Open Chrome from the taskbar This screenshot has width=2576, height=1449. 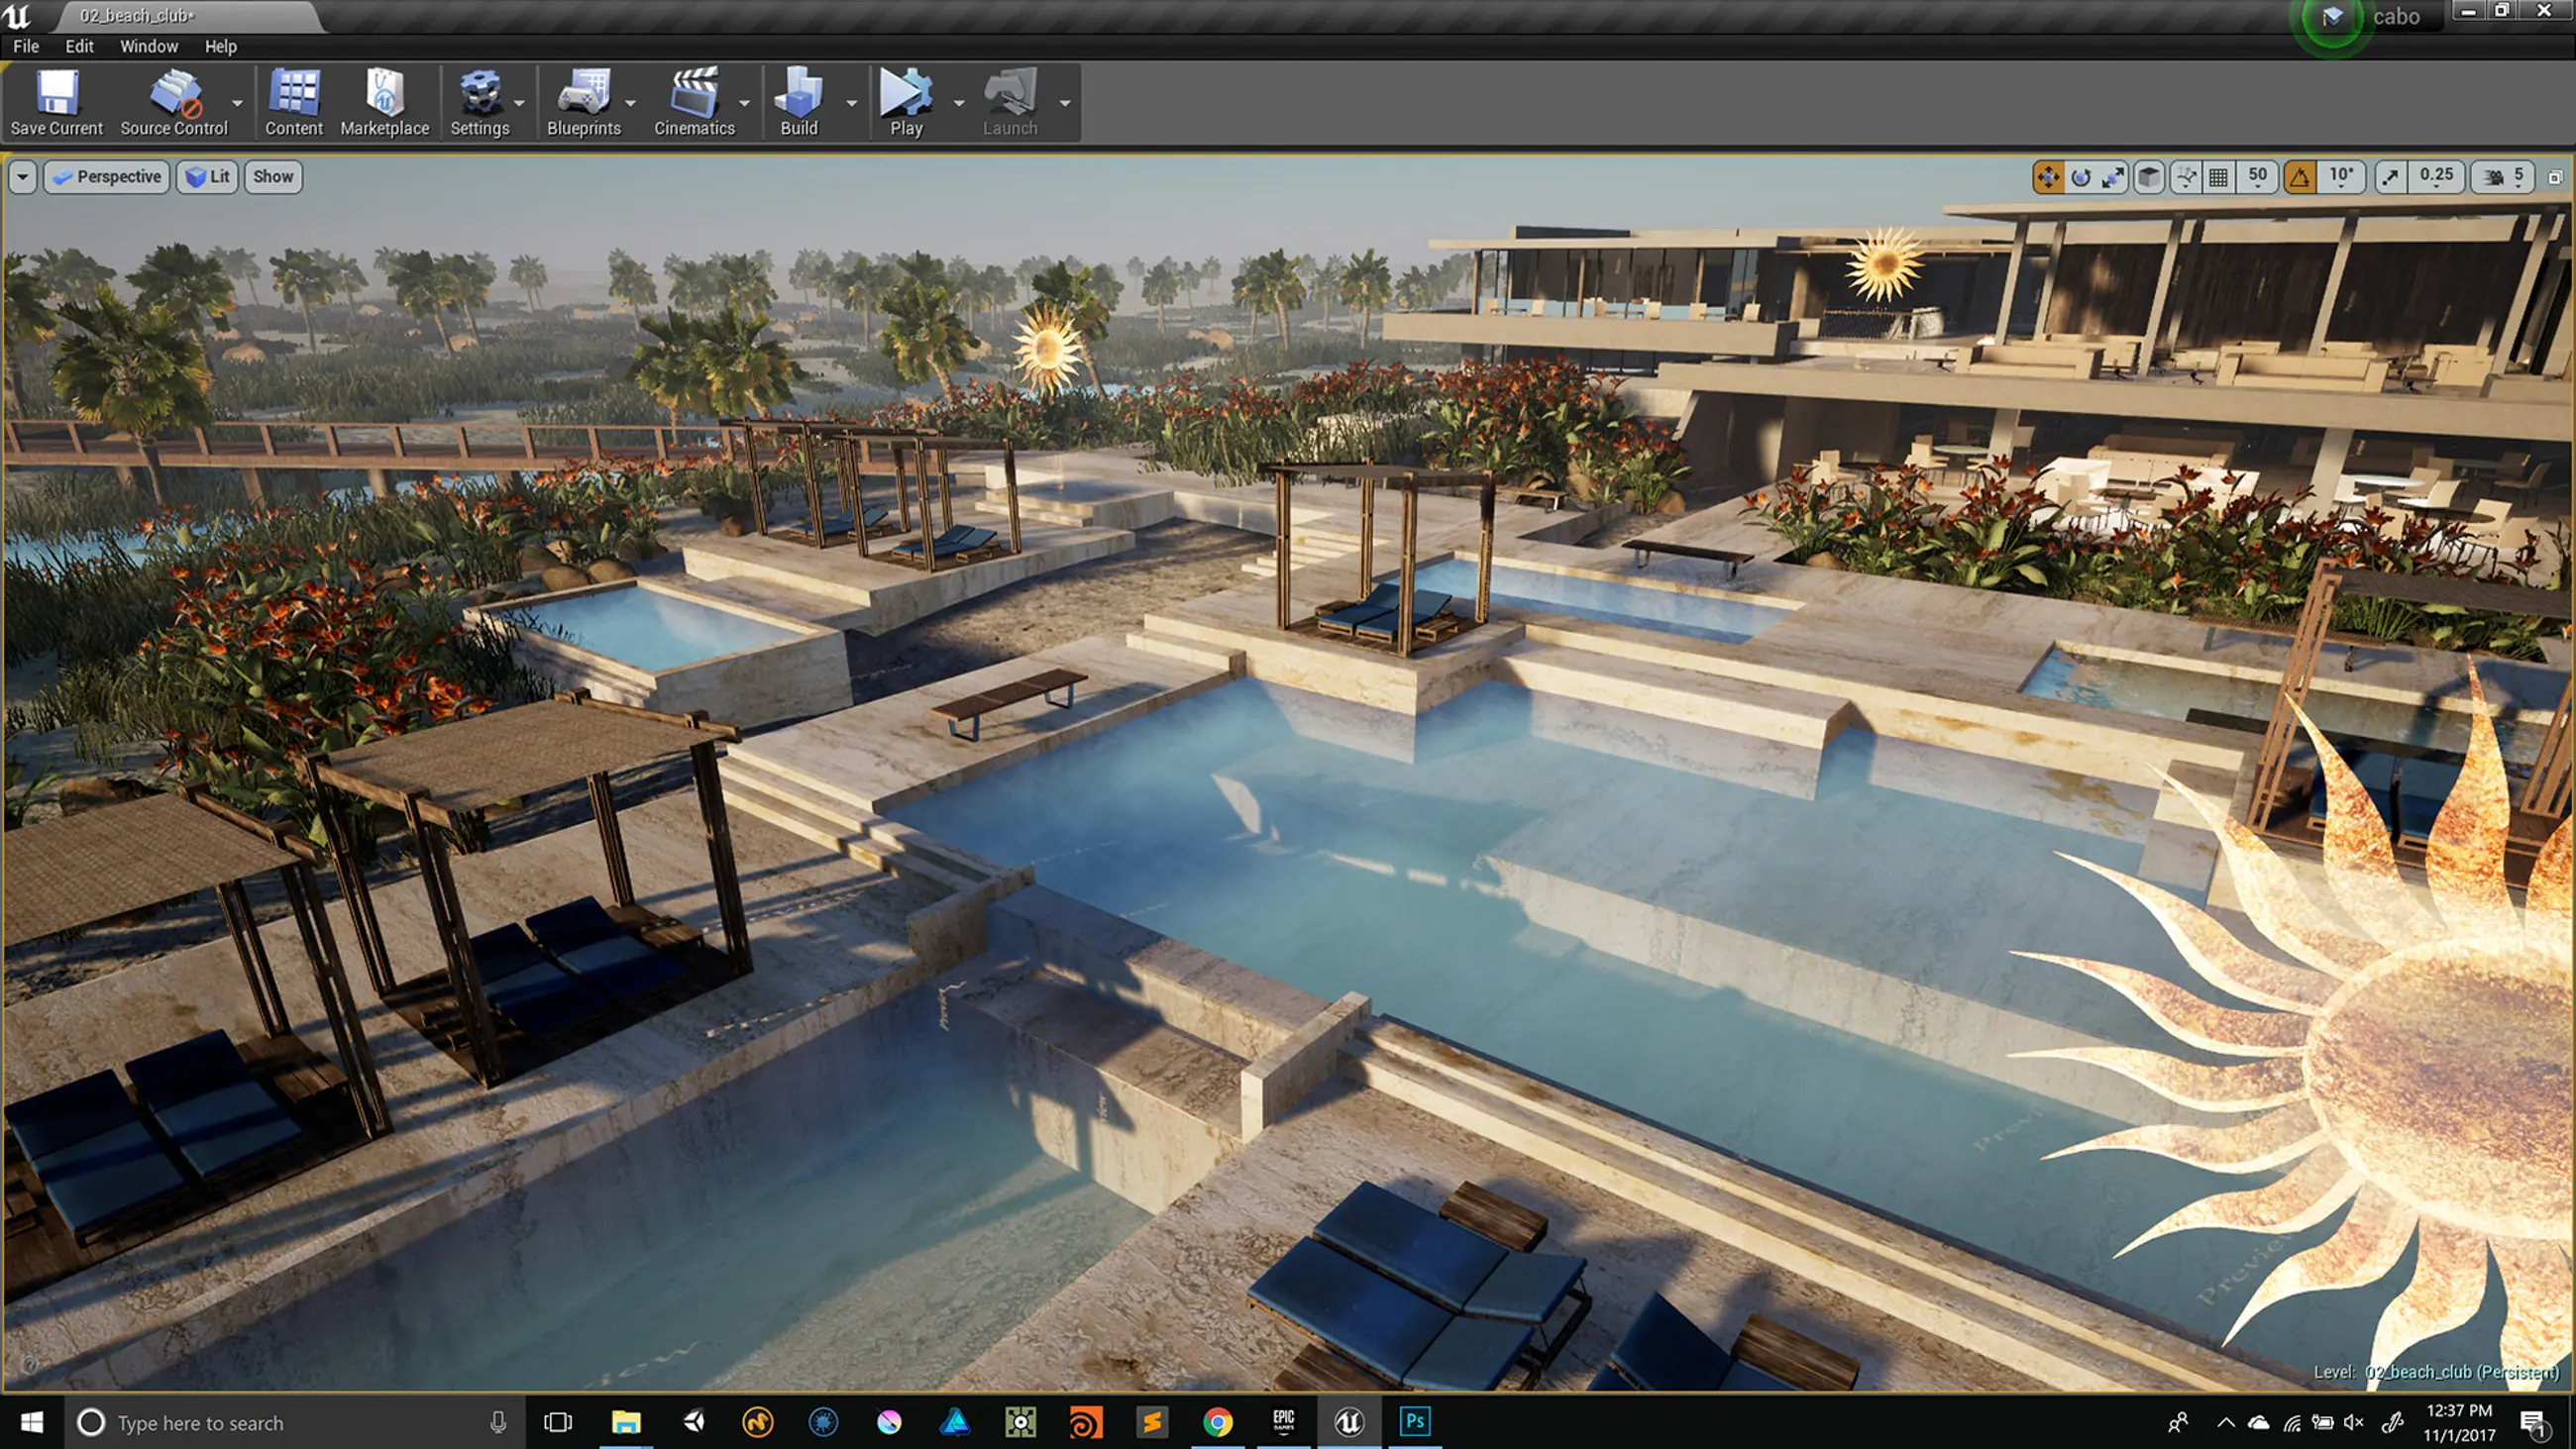(1217, 1421)
